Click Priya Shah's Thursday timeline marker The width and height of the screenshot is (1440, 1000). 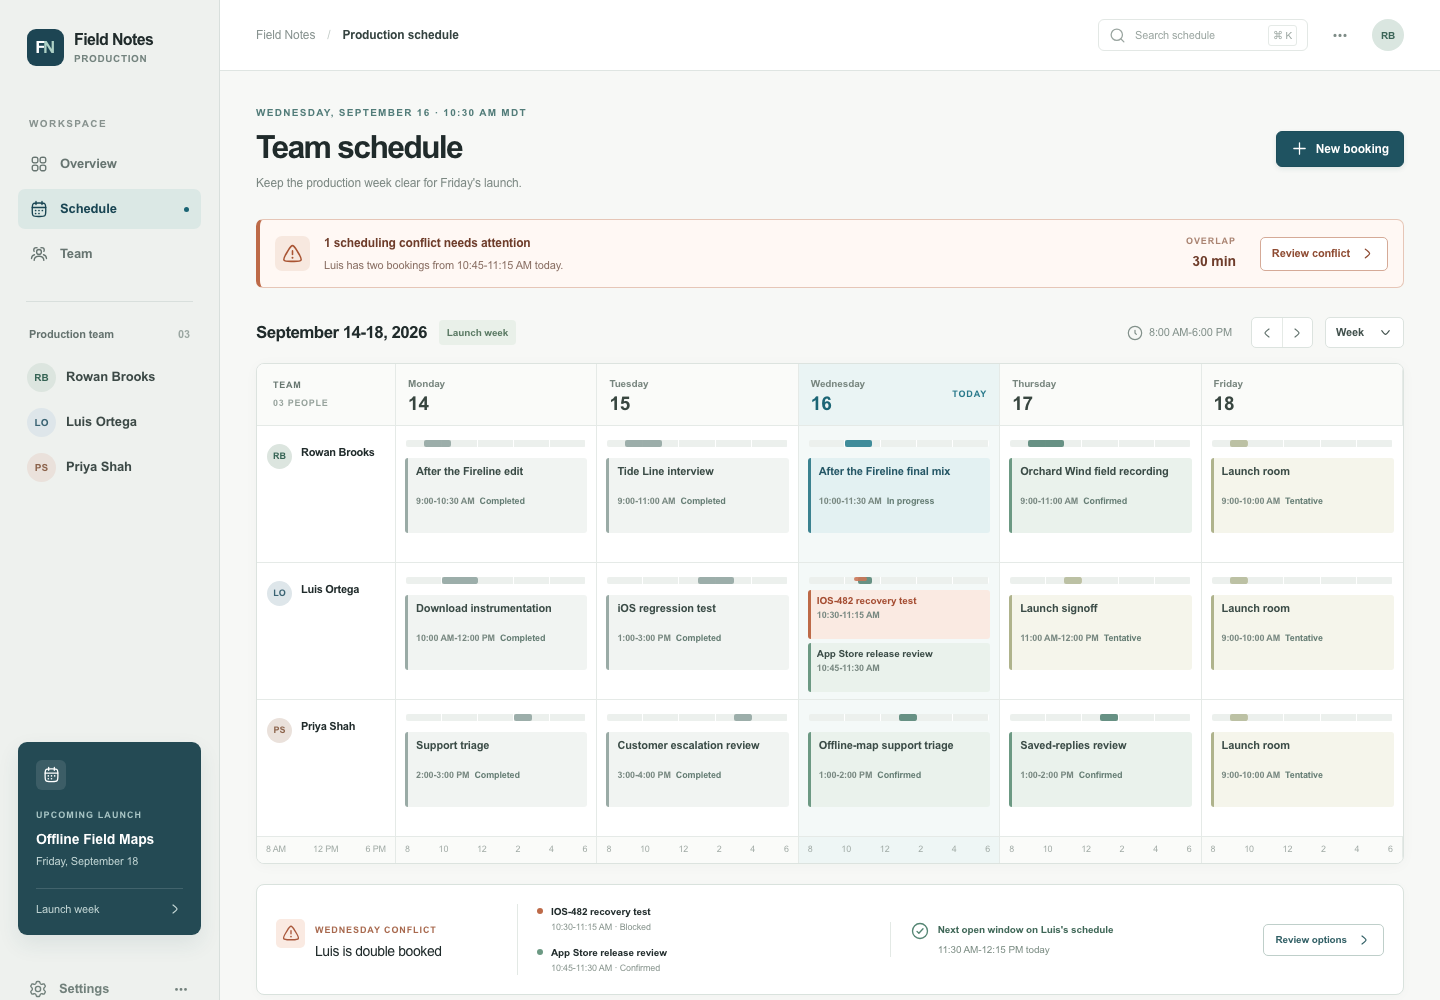1109,717
